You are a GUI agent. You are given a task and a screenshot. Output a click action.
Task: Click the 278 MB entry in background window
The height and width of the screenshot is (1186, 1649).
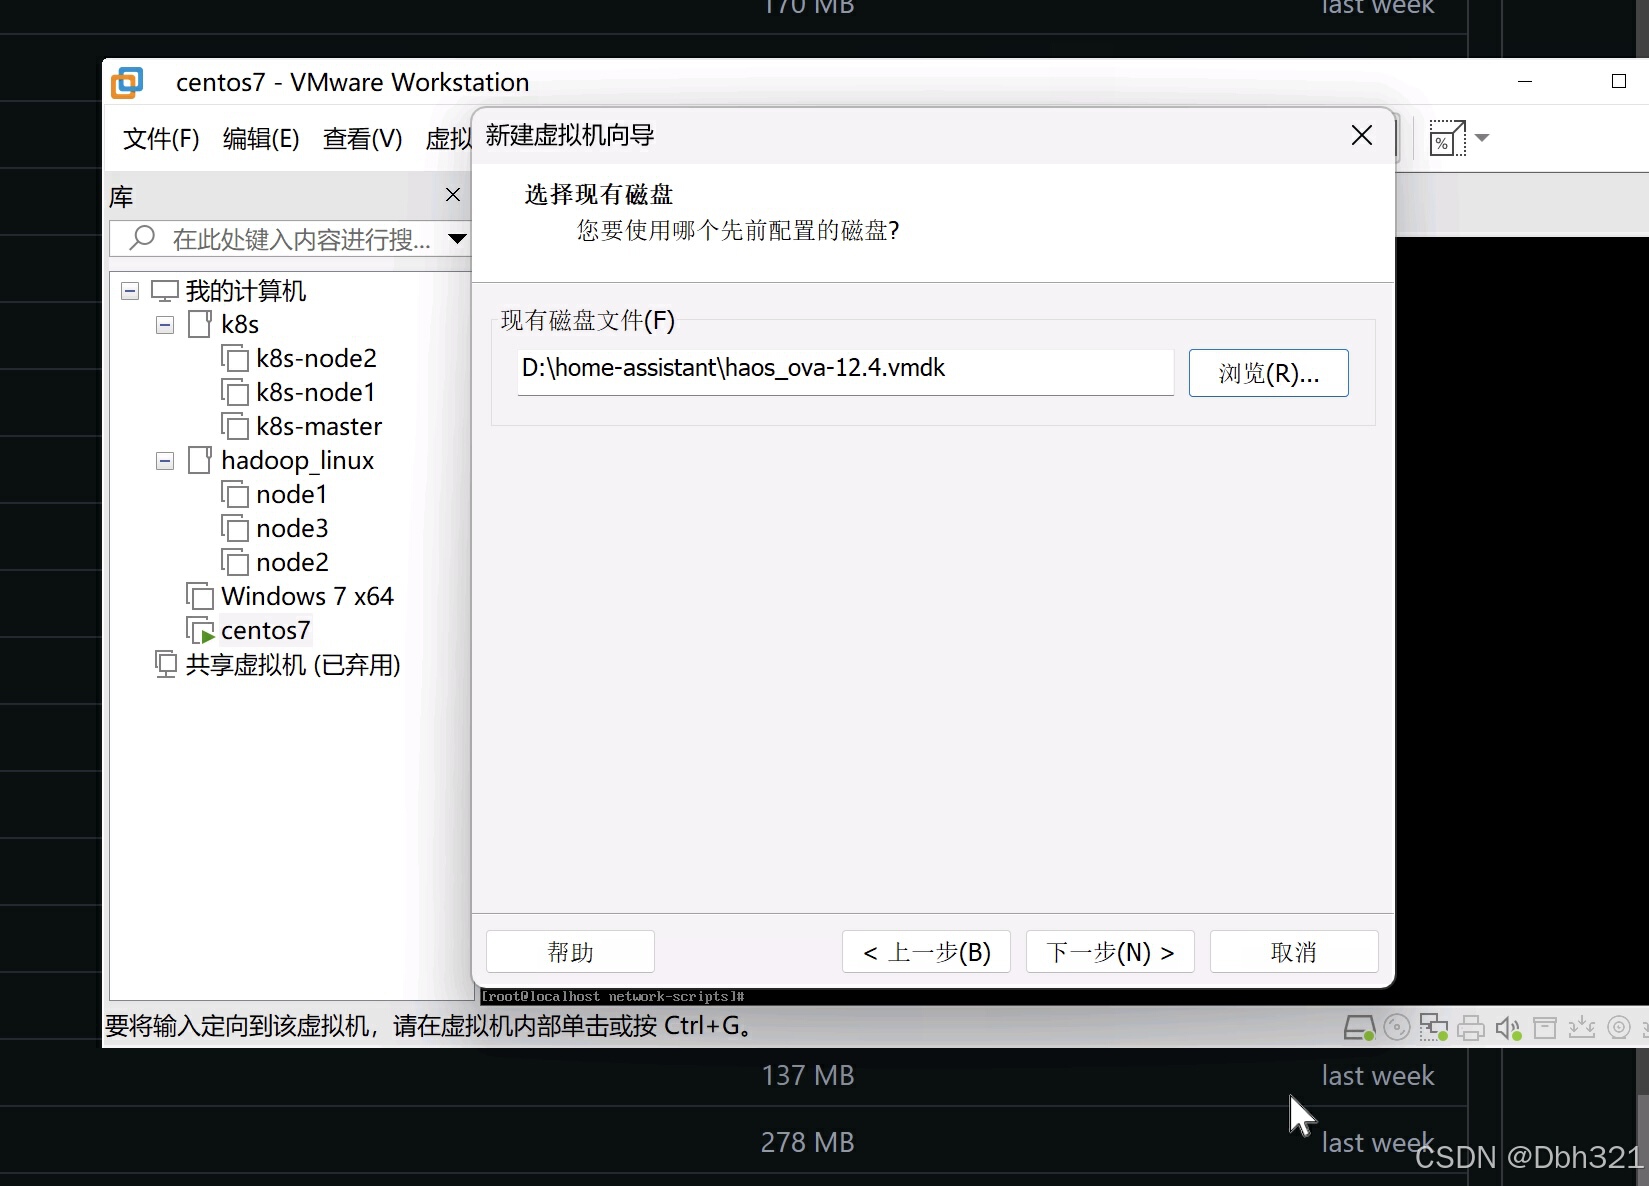808,1142
